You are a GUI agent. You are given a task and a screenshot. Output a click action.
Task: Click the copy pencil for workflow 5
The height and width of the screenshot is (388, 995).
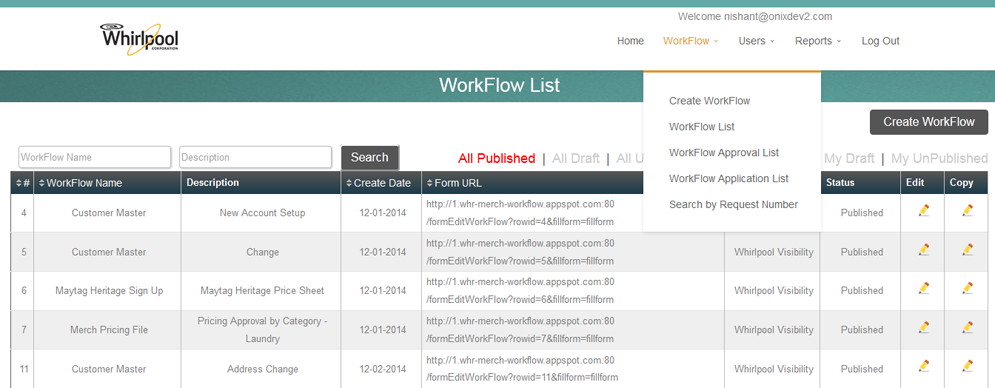tap(967, 250)
